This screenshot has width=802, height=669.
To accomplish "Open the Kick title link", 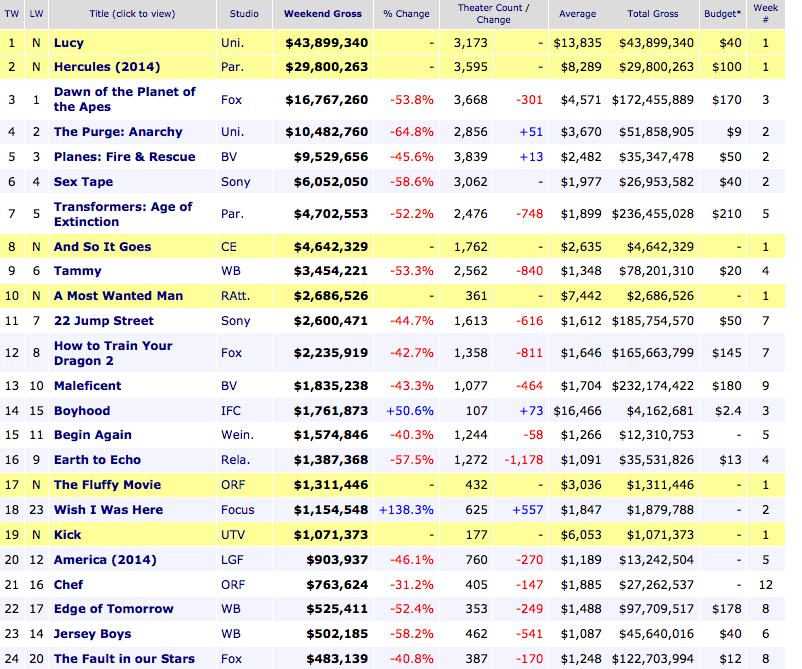I will 68,535.
